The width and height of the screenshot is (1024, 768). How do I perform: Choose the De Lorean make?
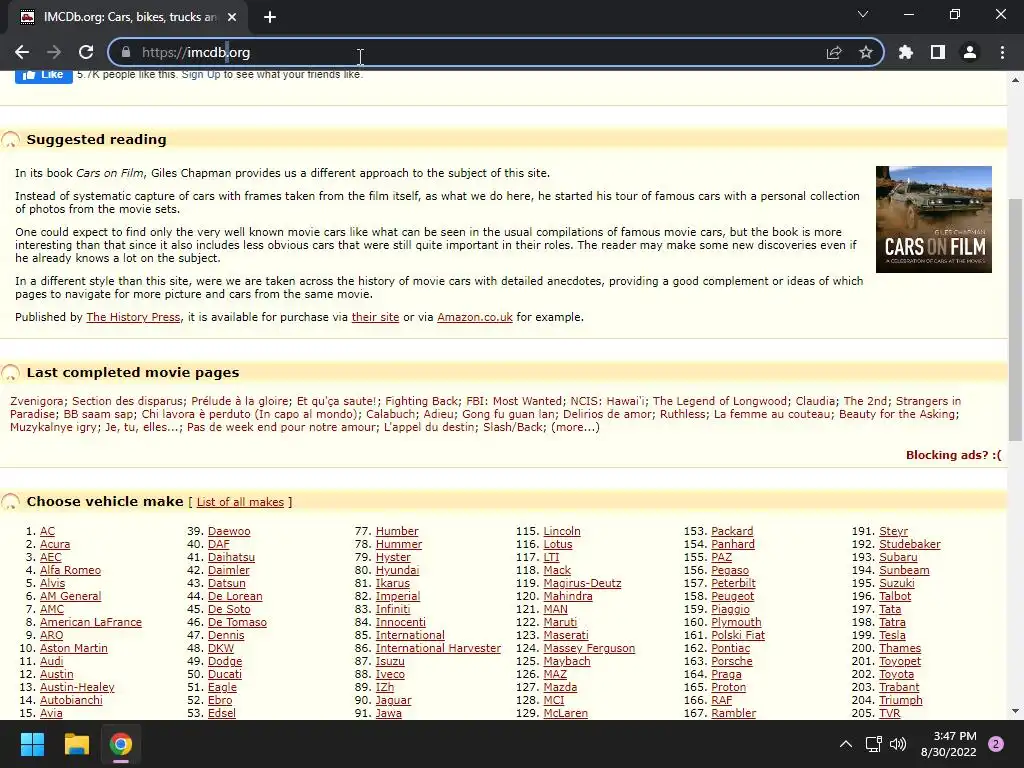pos(235,596)
